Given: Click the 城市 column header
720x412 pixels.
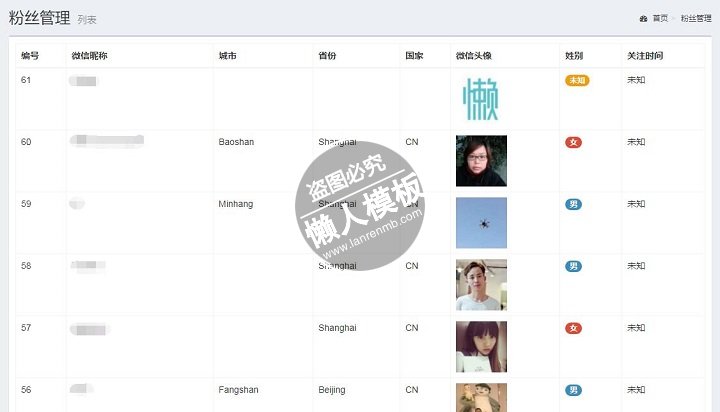Looking at the screenshot, I should (x=227, y=56).
